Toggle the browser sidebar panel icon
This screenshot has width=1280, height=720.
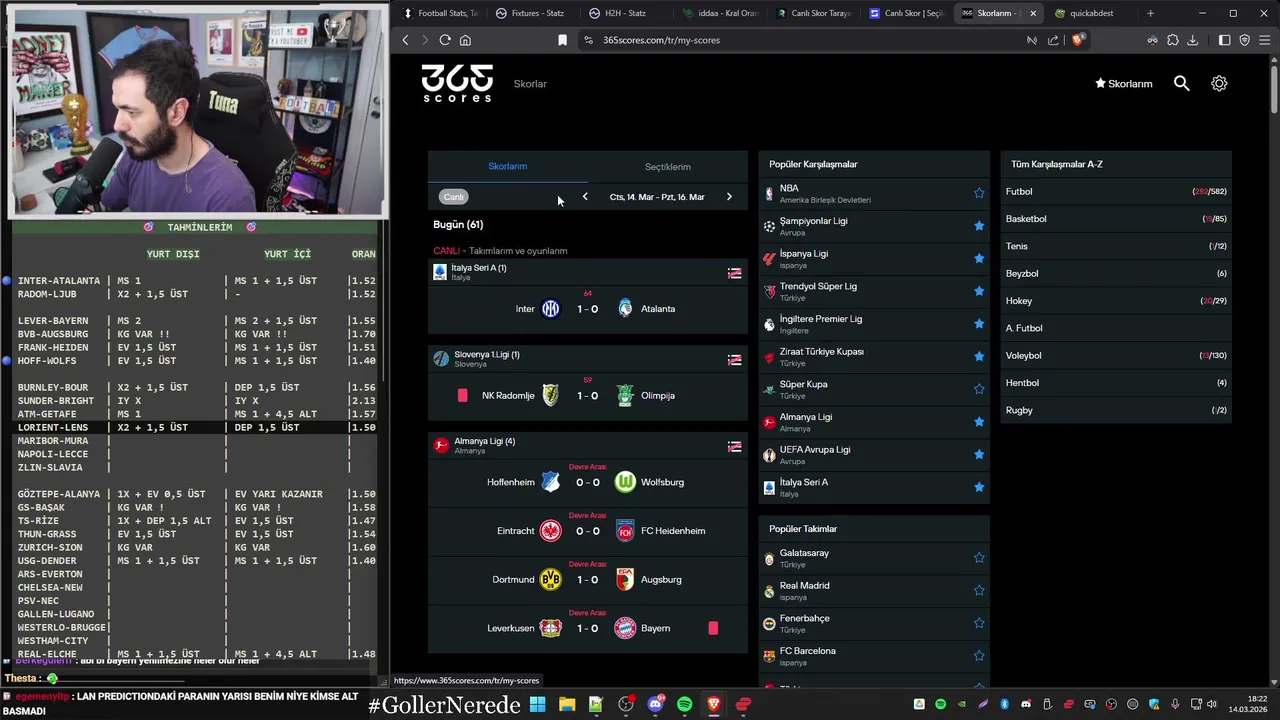pyautogui.click(x=1225, y=40)
